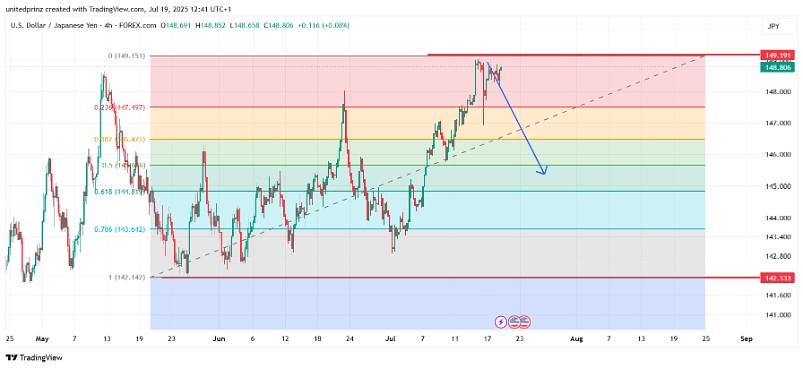Click the 141.000 price axis value
Viewport: 803px width, 368px height.
coord(777,315)
